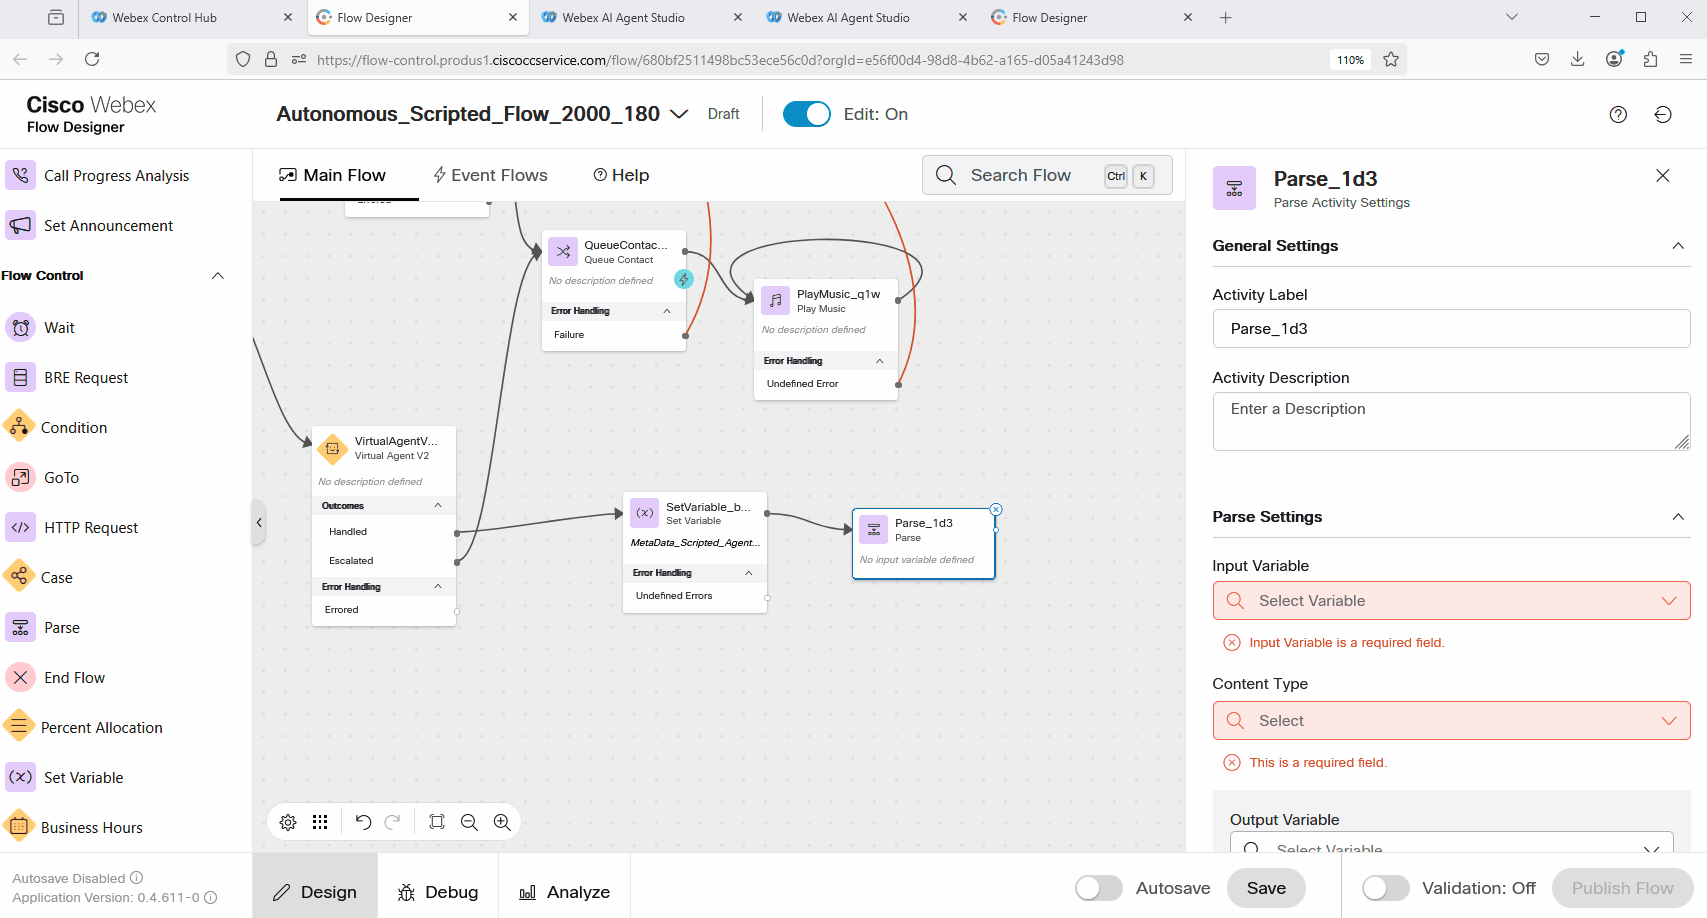1707x918 pixels.
Task: Click the undo arrow in canvas toolbar
Action: point(363,822)
